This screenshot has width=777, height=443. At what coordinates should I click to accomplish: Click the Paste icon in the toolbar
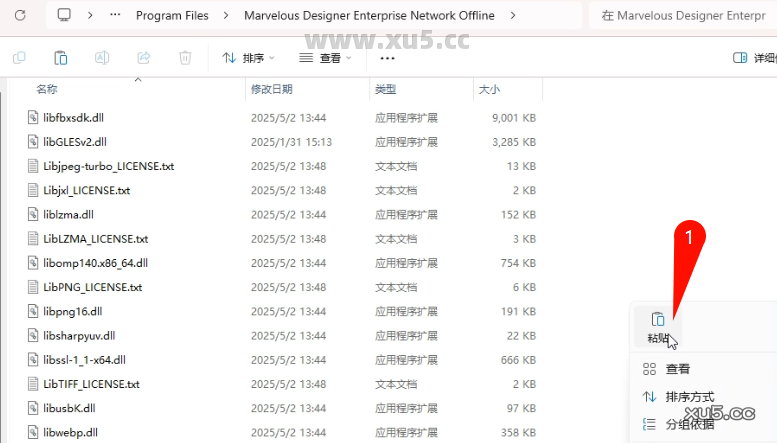pos(61,58)
